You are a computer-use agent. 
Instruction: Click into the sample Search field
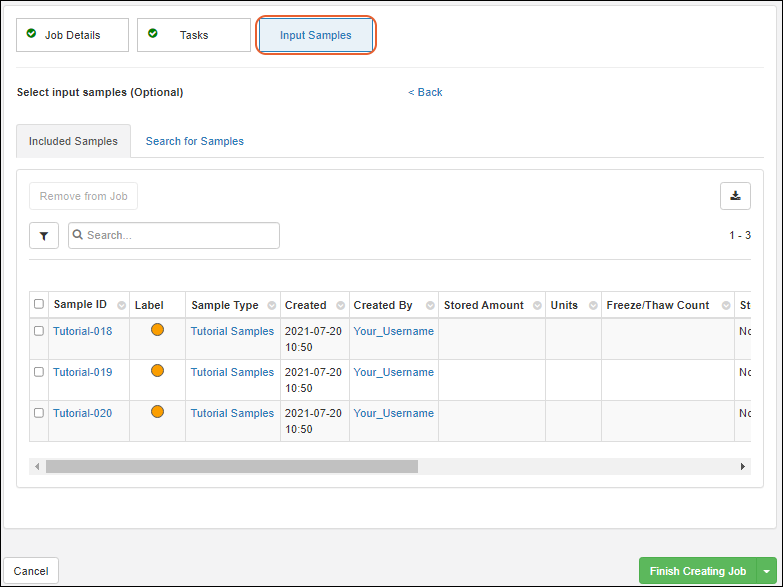tap(180, 236)
